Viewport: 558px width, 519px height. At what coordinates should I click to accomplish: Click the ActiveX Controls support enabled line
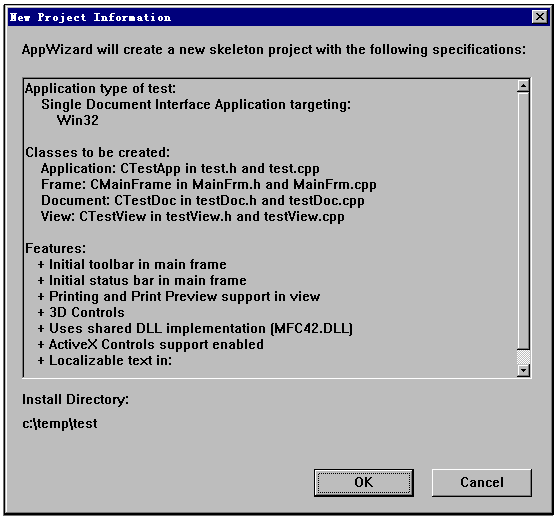point(151,345)
